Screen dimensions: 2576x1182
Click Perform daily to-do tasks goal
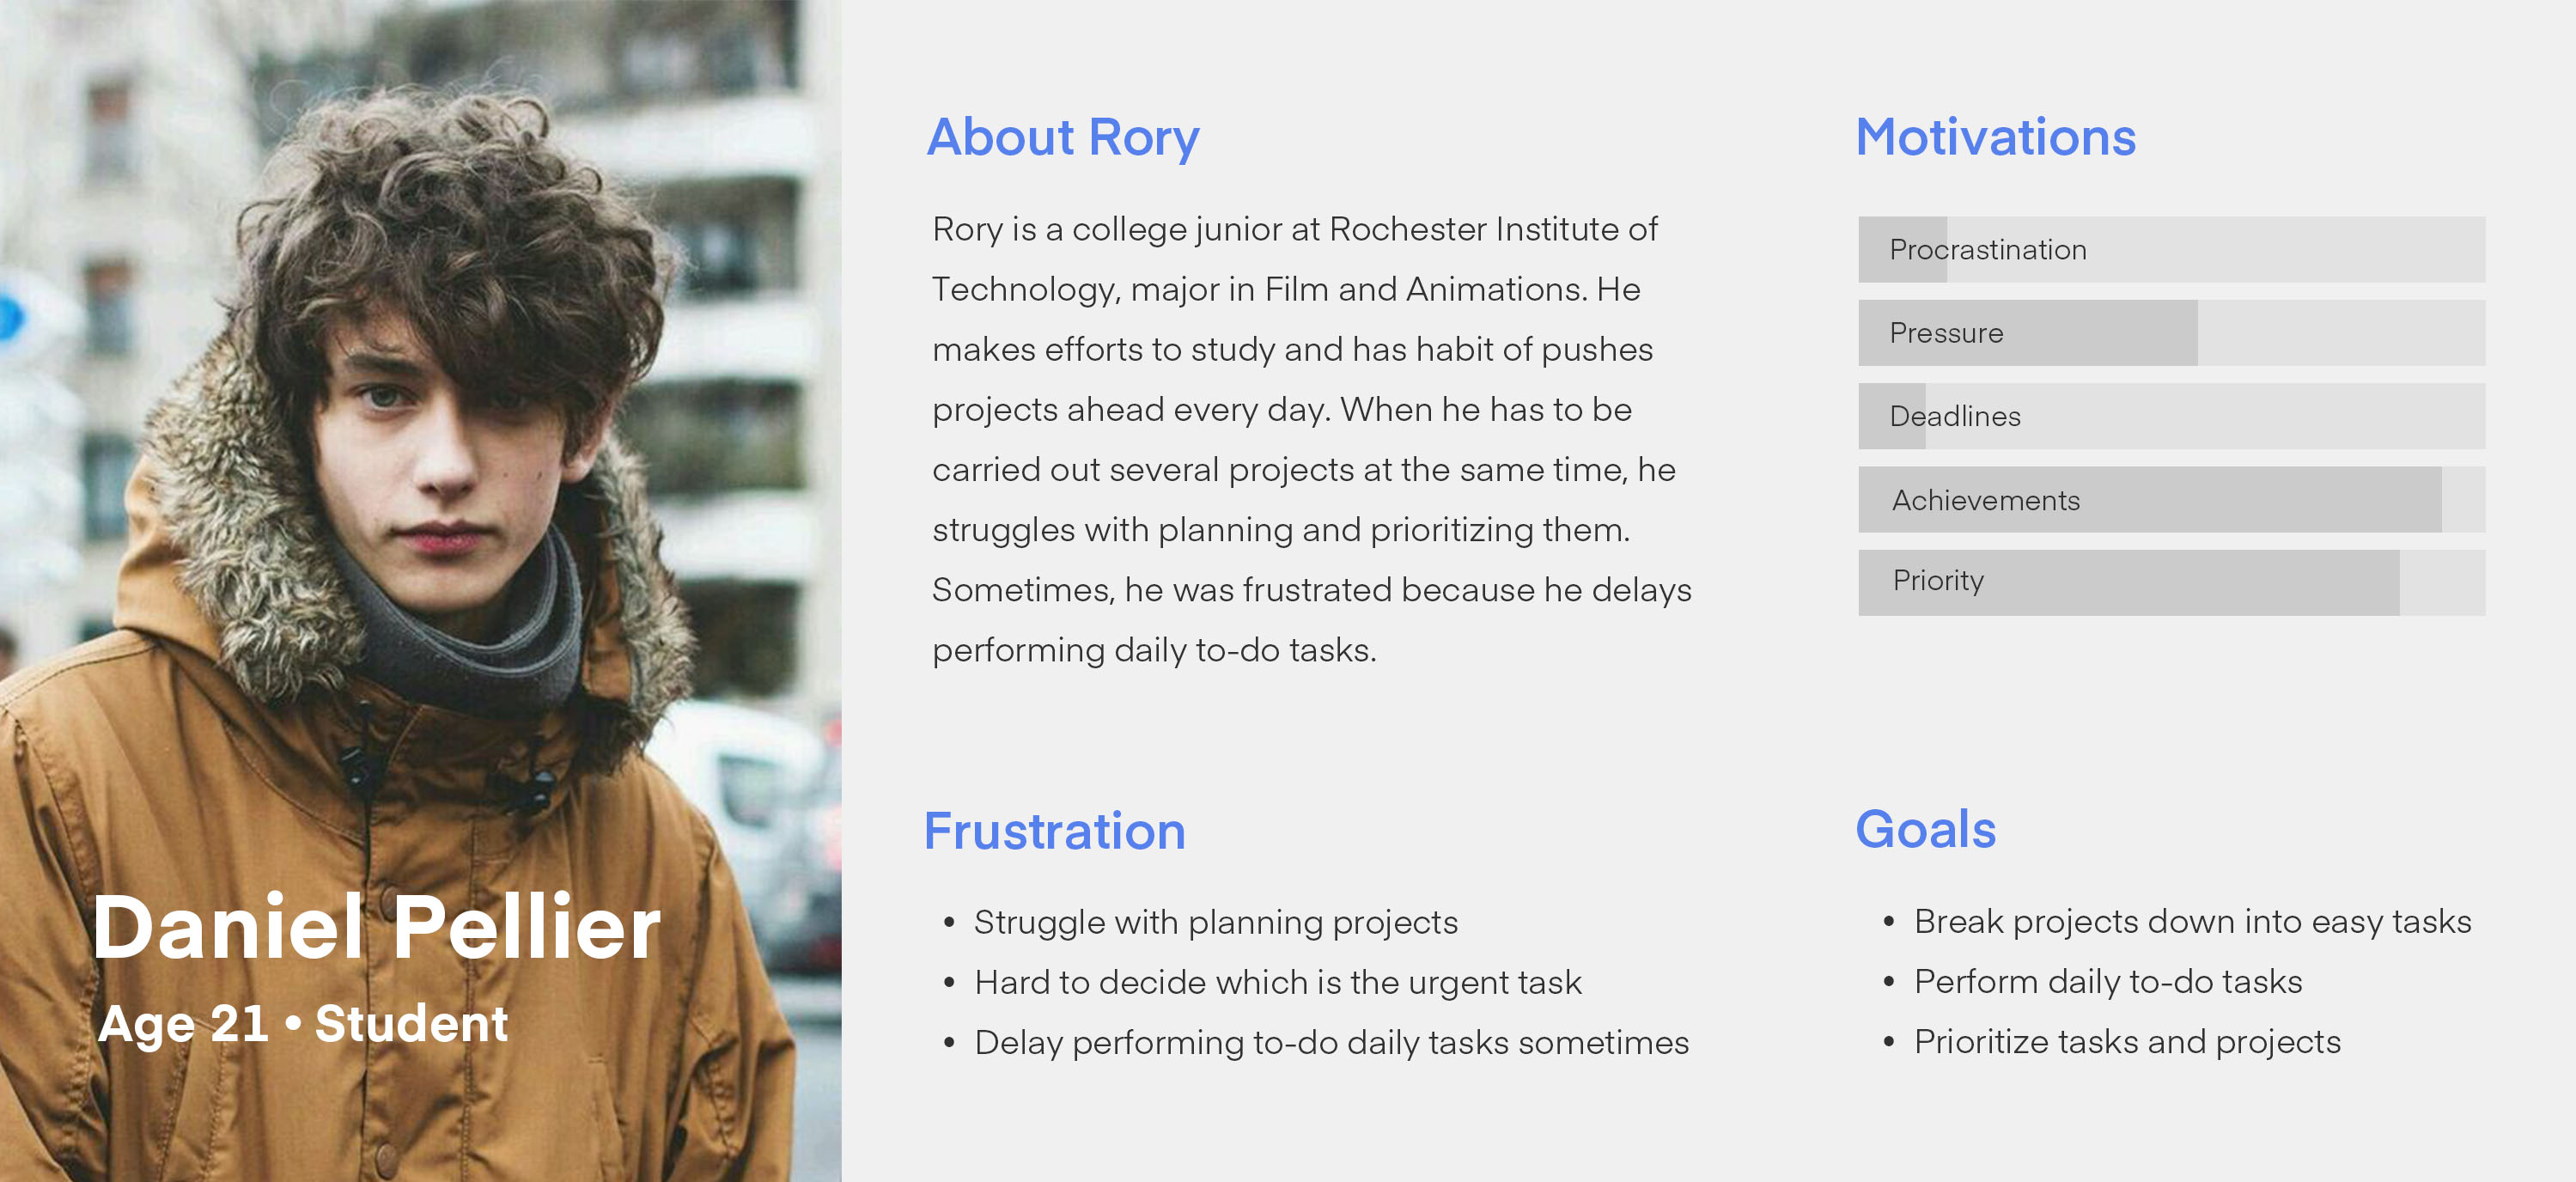(x=2107, y=981)
